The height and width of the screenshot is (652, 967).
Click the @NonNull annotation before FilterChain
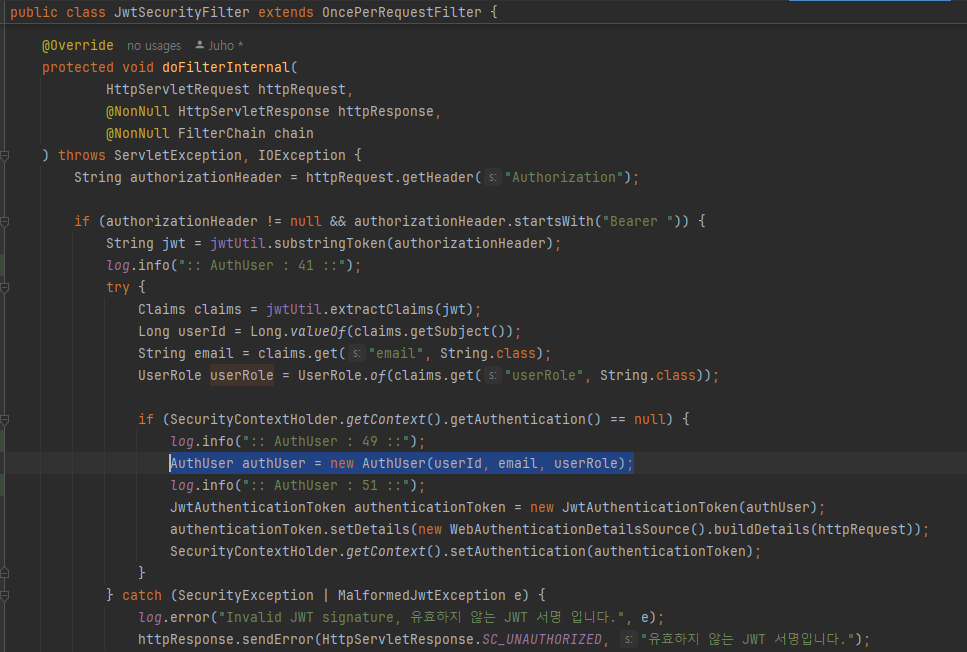coord(138,133)
